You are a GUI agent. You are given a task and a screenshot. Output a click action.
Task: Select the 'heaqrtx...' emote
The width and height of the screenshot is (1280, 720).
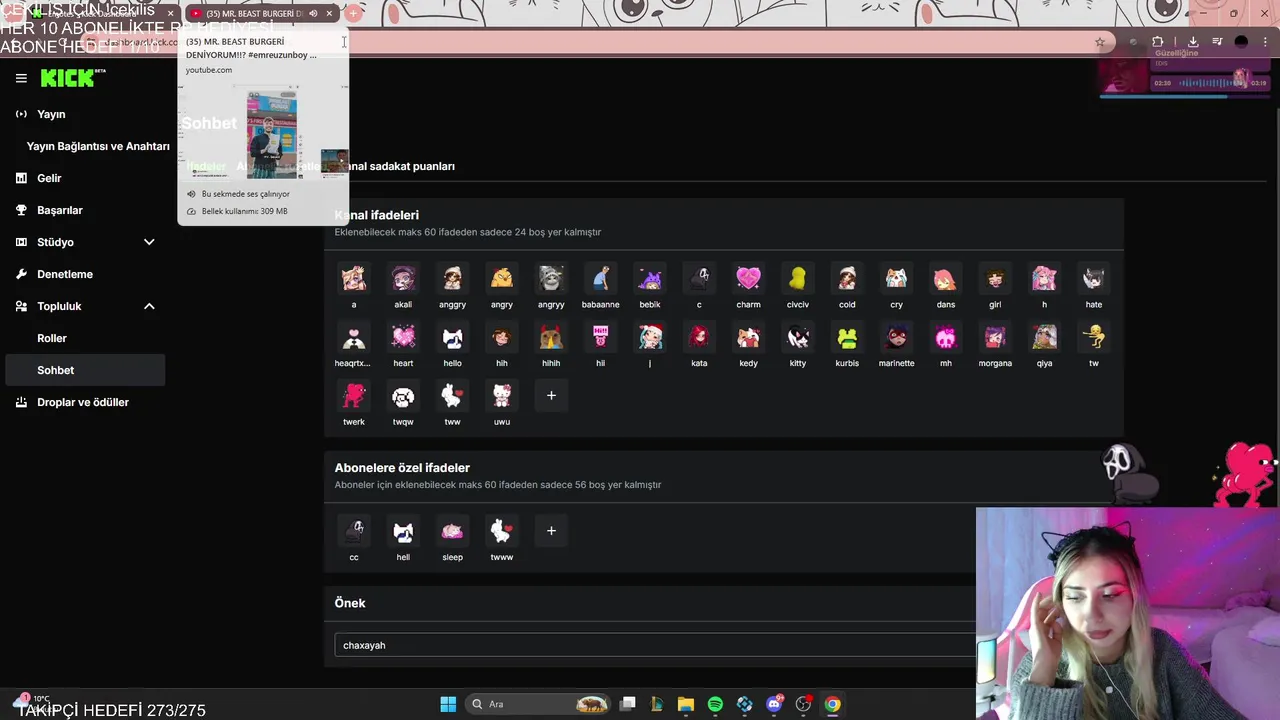coord(354,337)
